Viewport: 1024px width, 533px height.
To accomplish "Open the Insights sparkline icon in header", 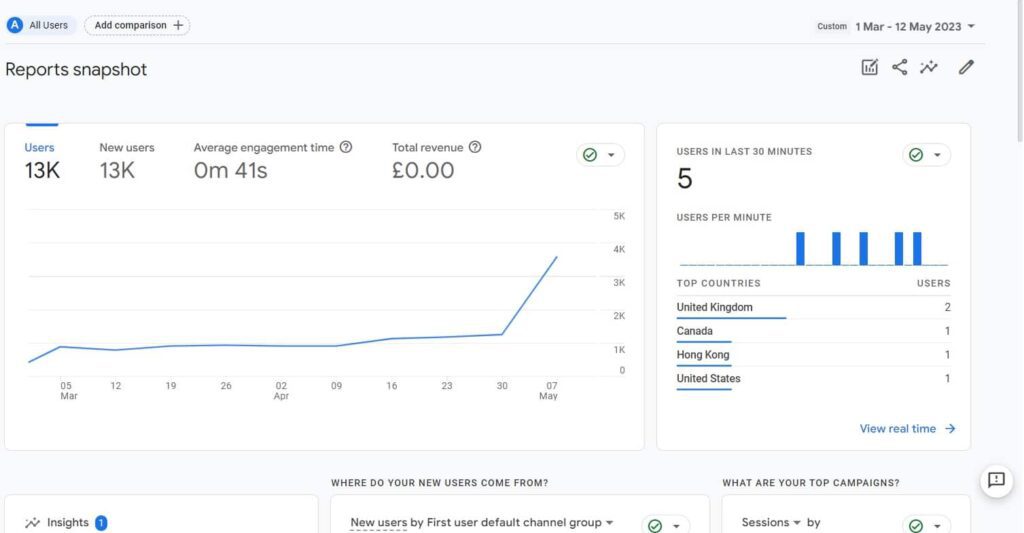I will (929, 68).
